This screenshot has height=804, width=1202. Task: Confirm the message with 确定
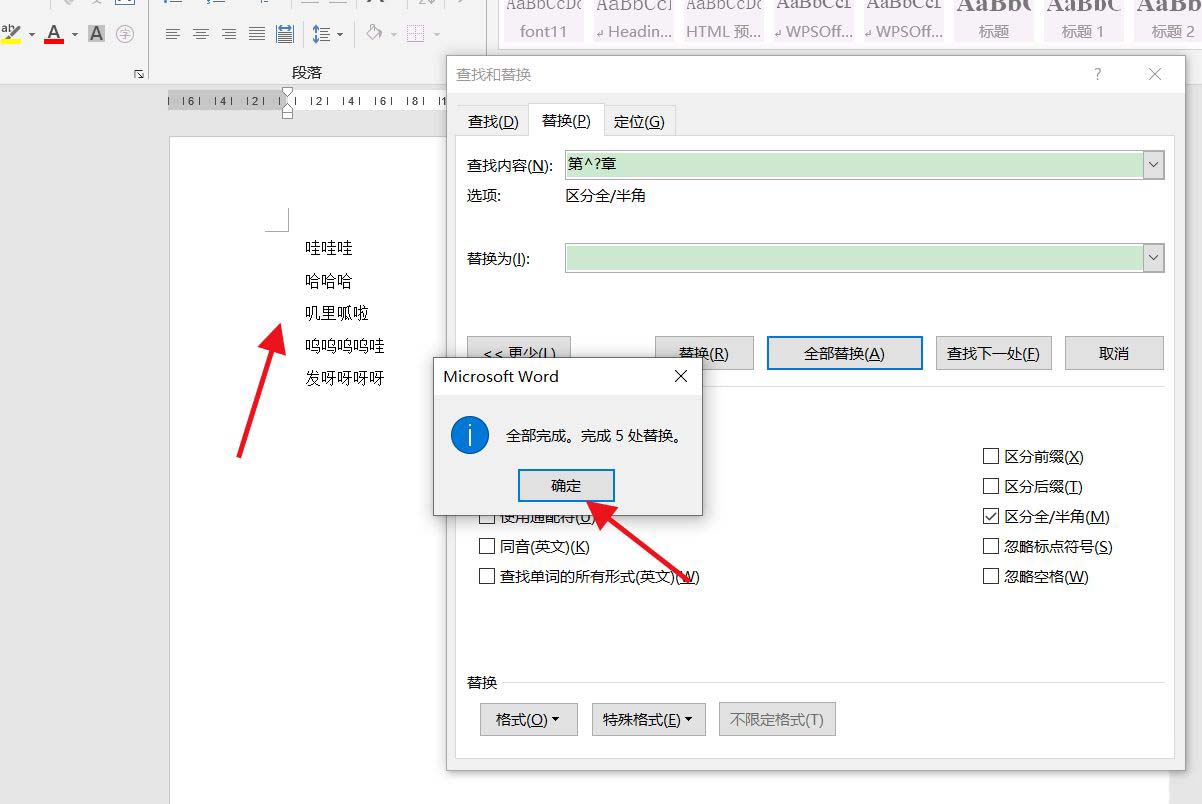click(x=566, y=486)
